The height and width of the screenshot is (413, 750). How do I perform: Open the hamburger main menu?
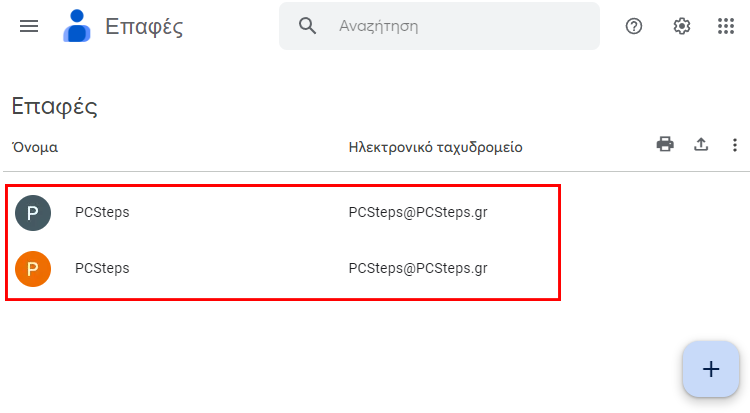(29, 26)
